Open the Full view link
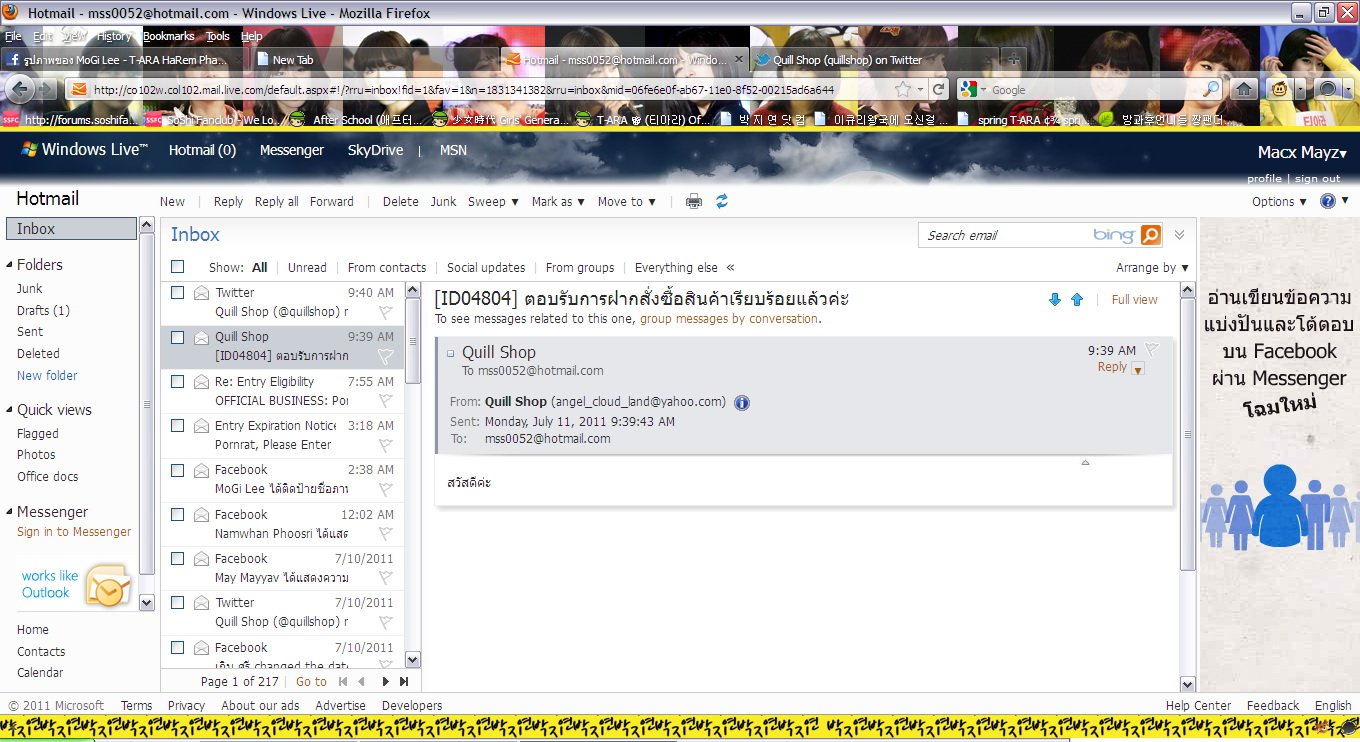 tap(1135, 299)
